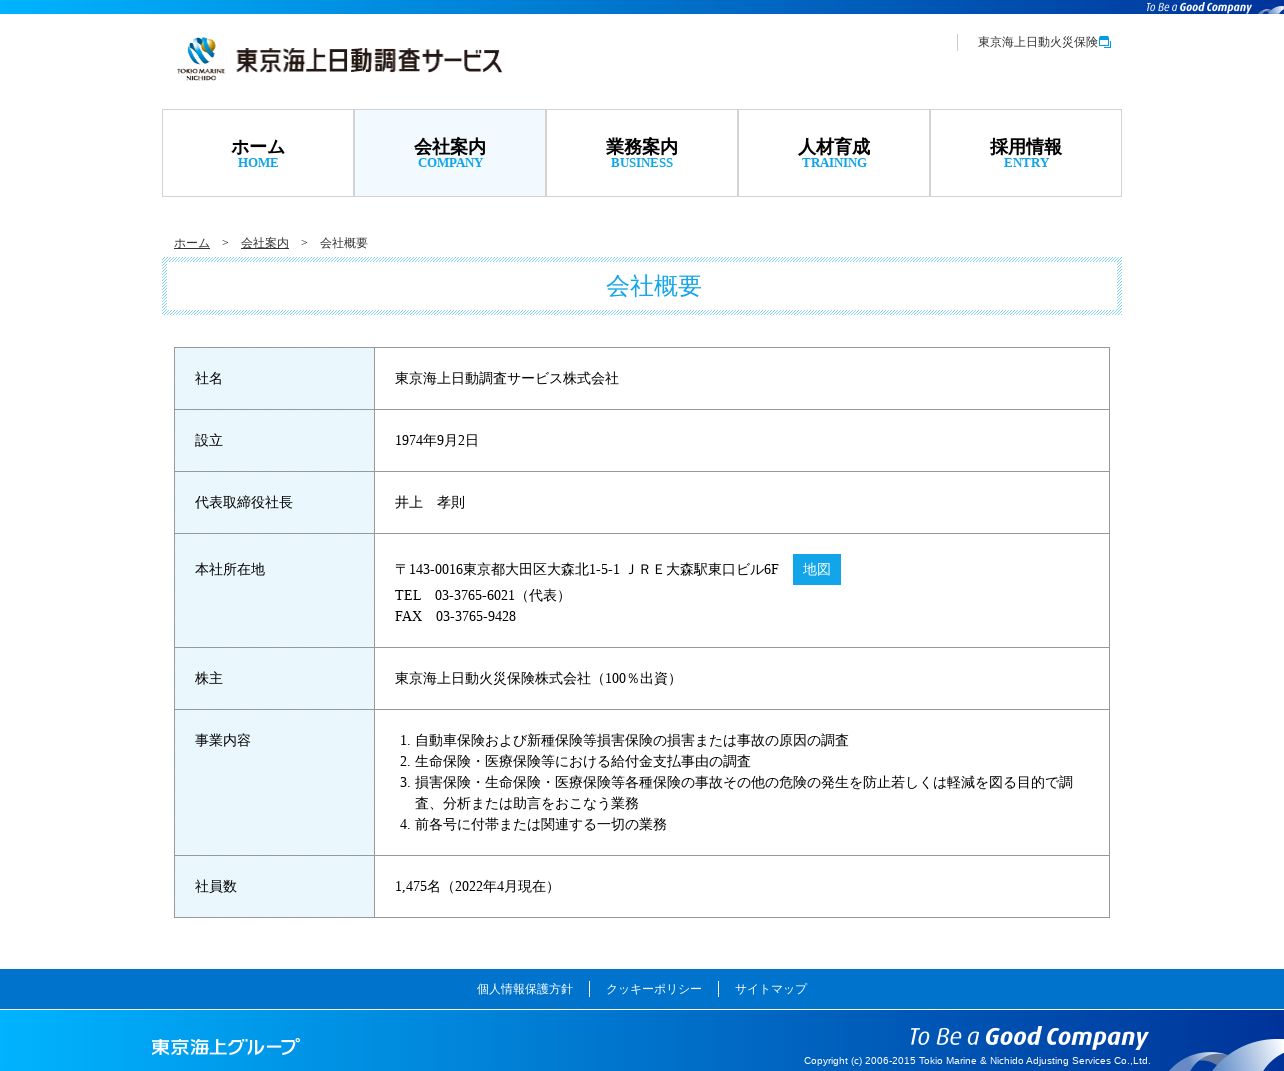Image resolution: width=1284 pixels, height=1071 pixels.
Task: Click the To Be a Good Company footer slogan
Action: [x=1028, y=1037]
